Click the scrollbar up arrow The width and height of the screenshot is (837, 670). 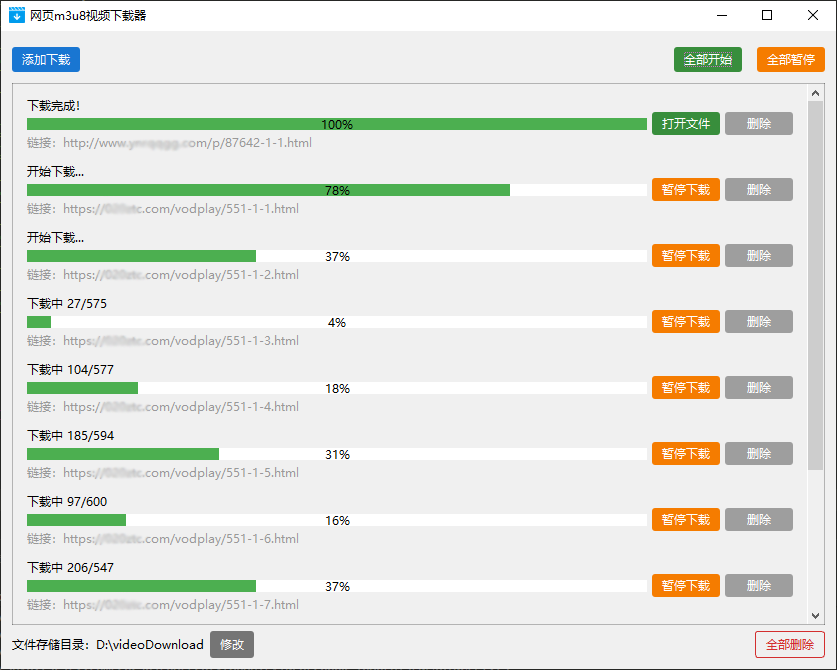pyautogui.click(x=815, y=93)
